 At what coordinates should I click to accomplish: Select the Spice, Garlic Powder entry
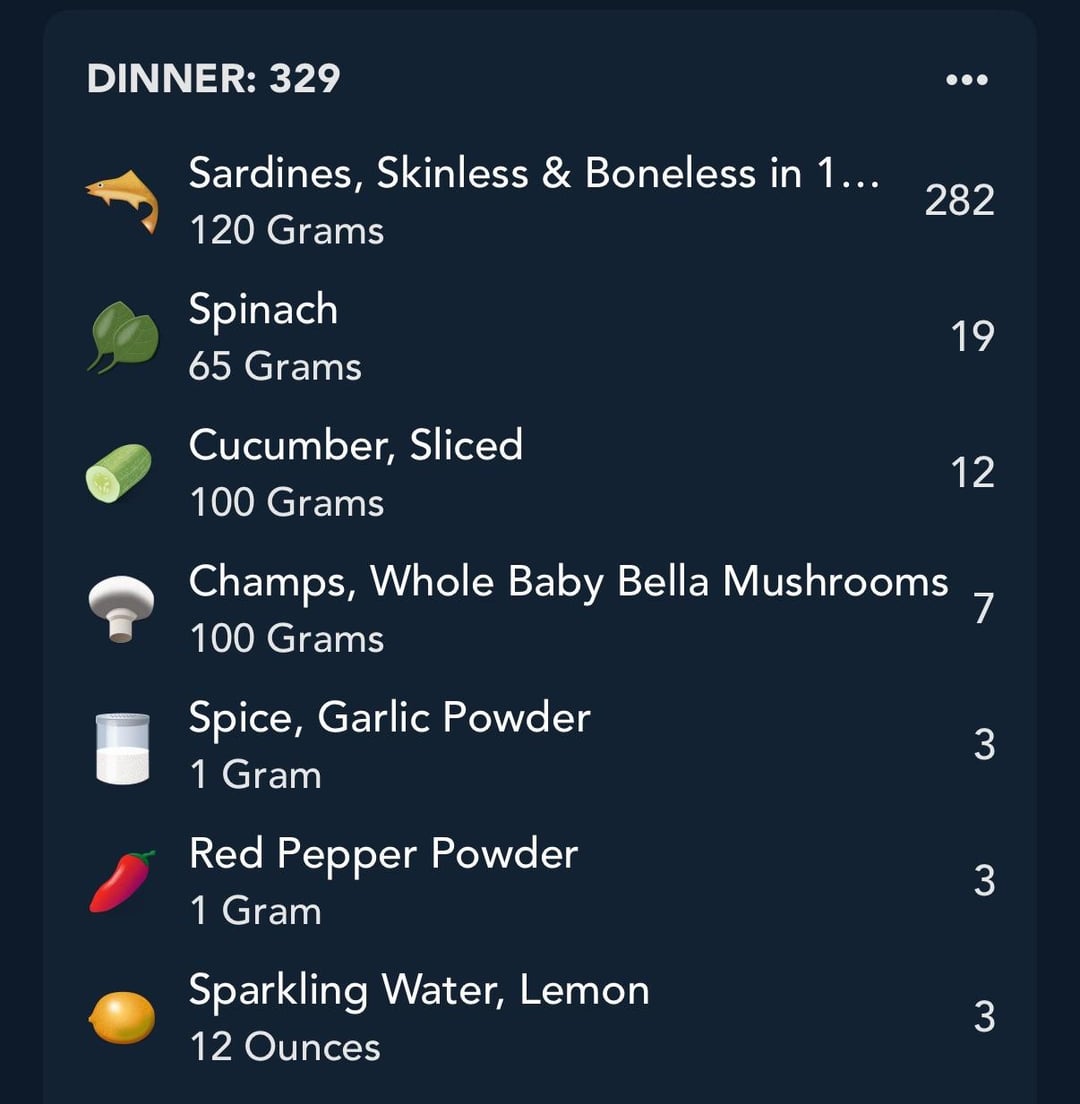click(x=540, y=745)
